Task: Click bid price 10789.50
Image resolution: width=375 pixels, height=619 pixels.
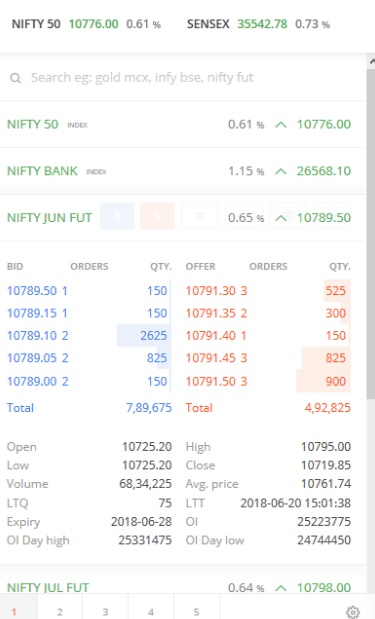Action: tap(32, 291)
